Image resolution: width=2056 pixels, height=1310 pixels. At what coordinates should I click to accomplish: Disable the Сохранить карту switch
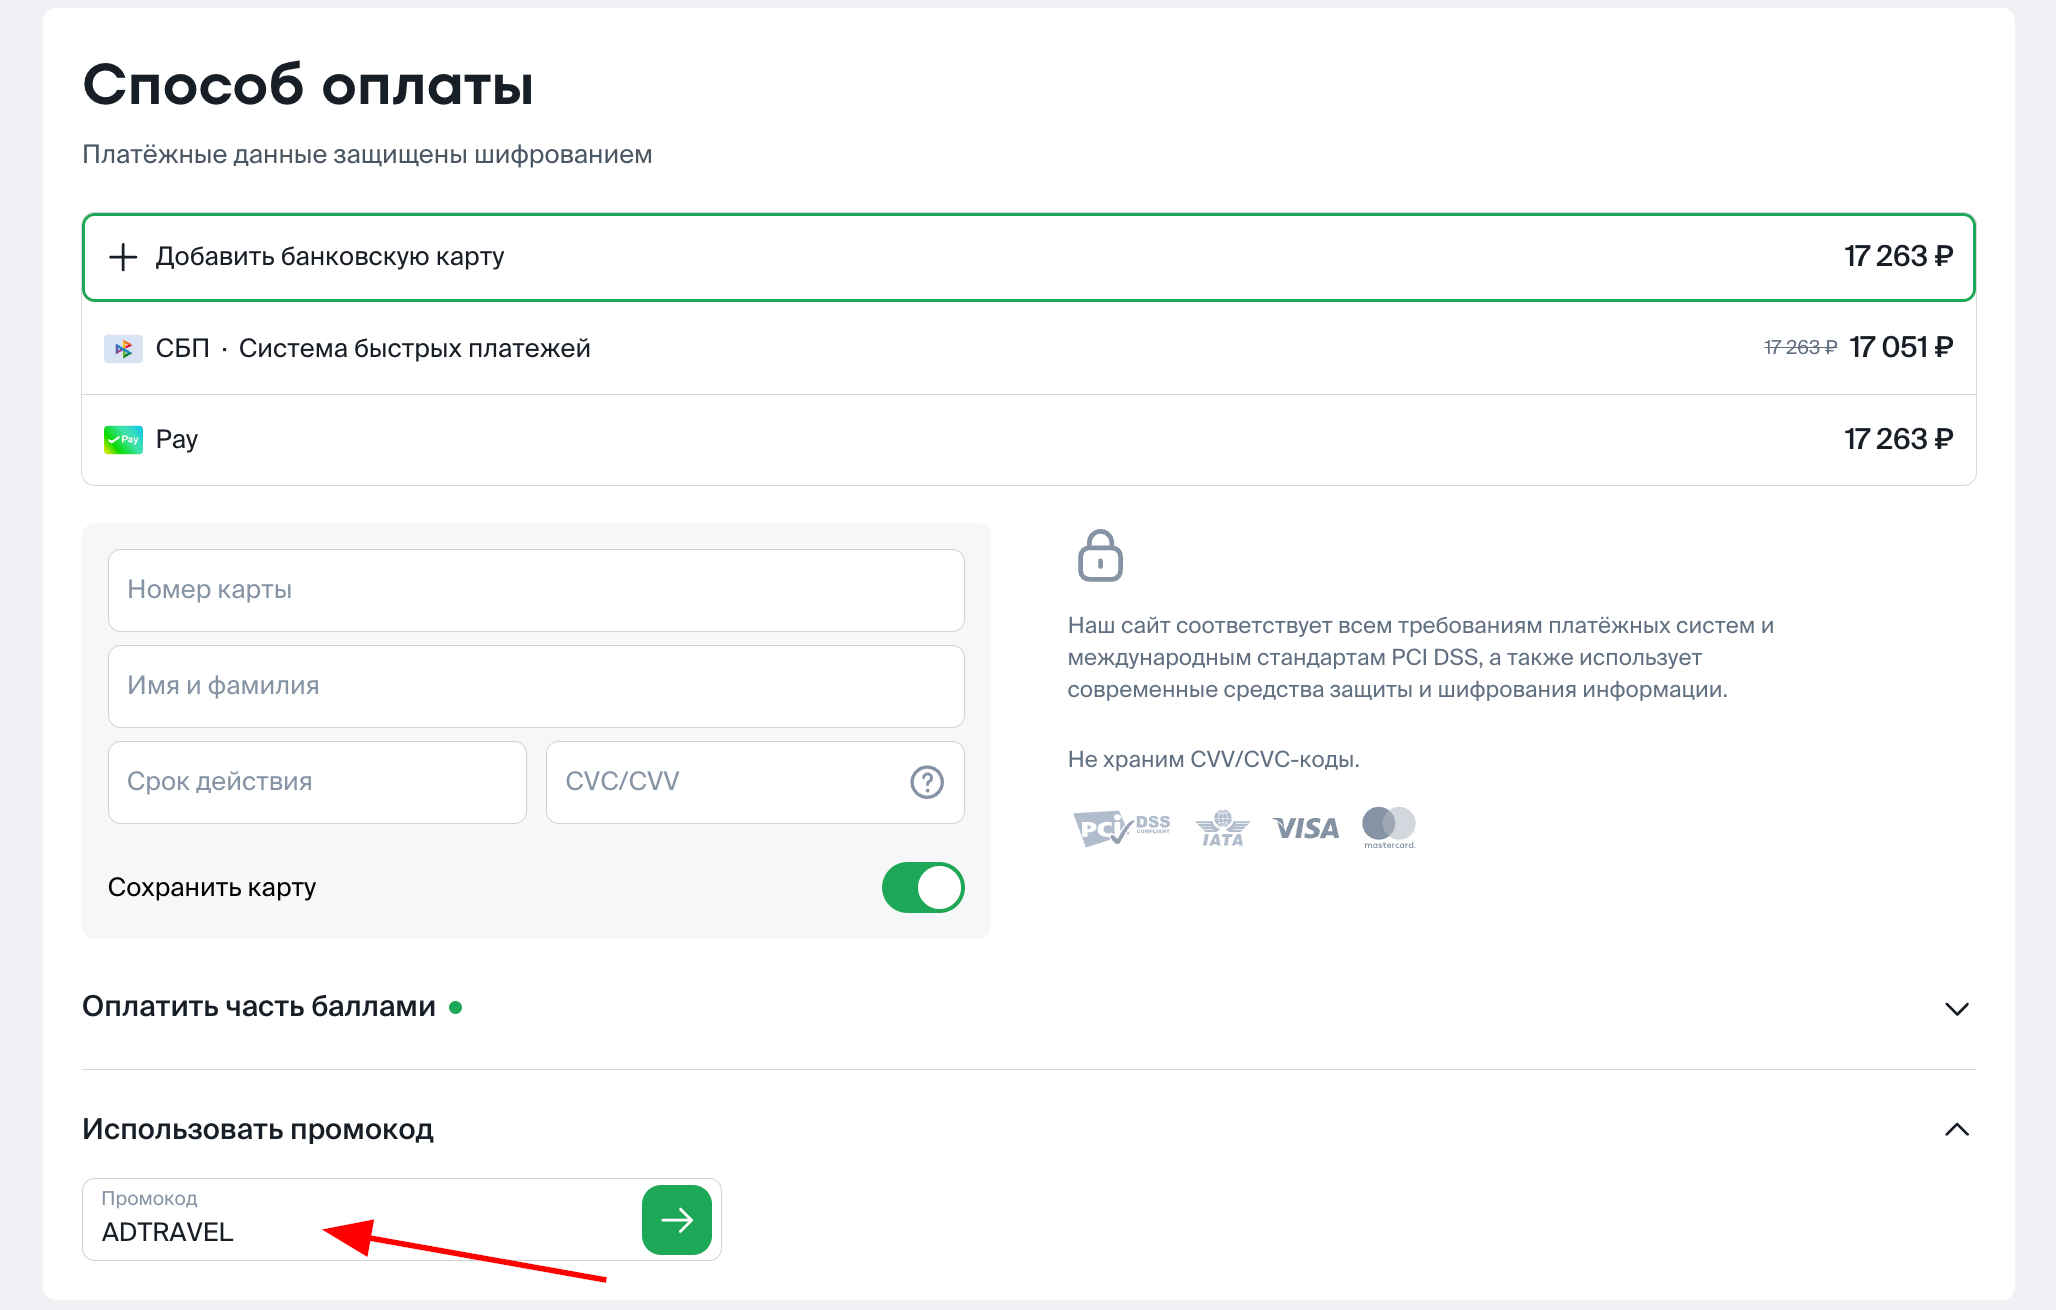(922, 888)
